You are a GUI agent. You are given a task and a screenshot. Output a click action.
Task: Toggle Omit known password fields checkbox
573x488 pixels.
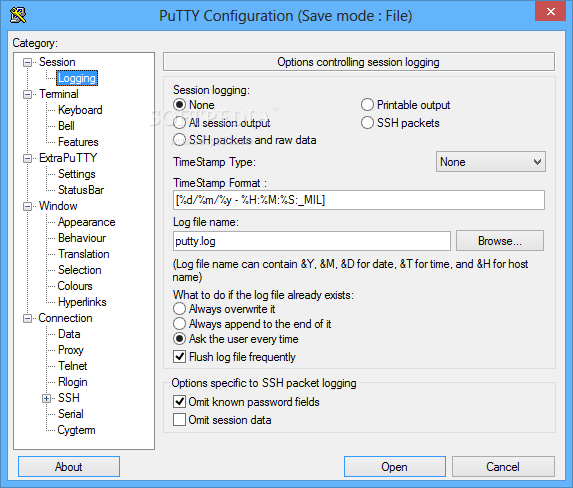pyautogui.click(x=179, y=402)
